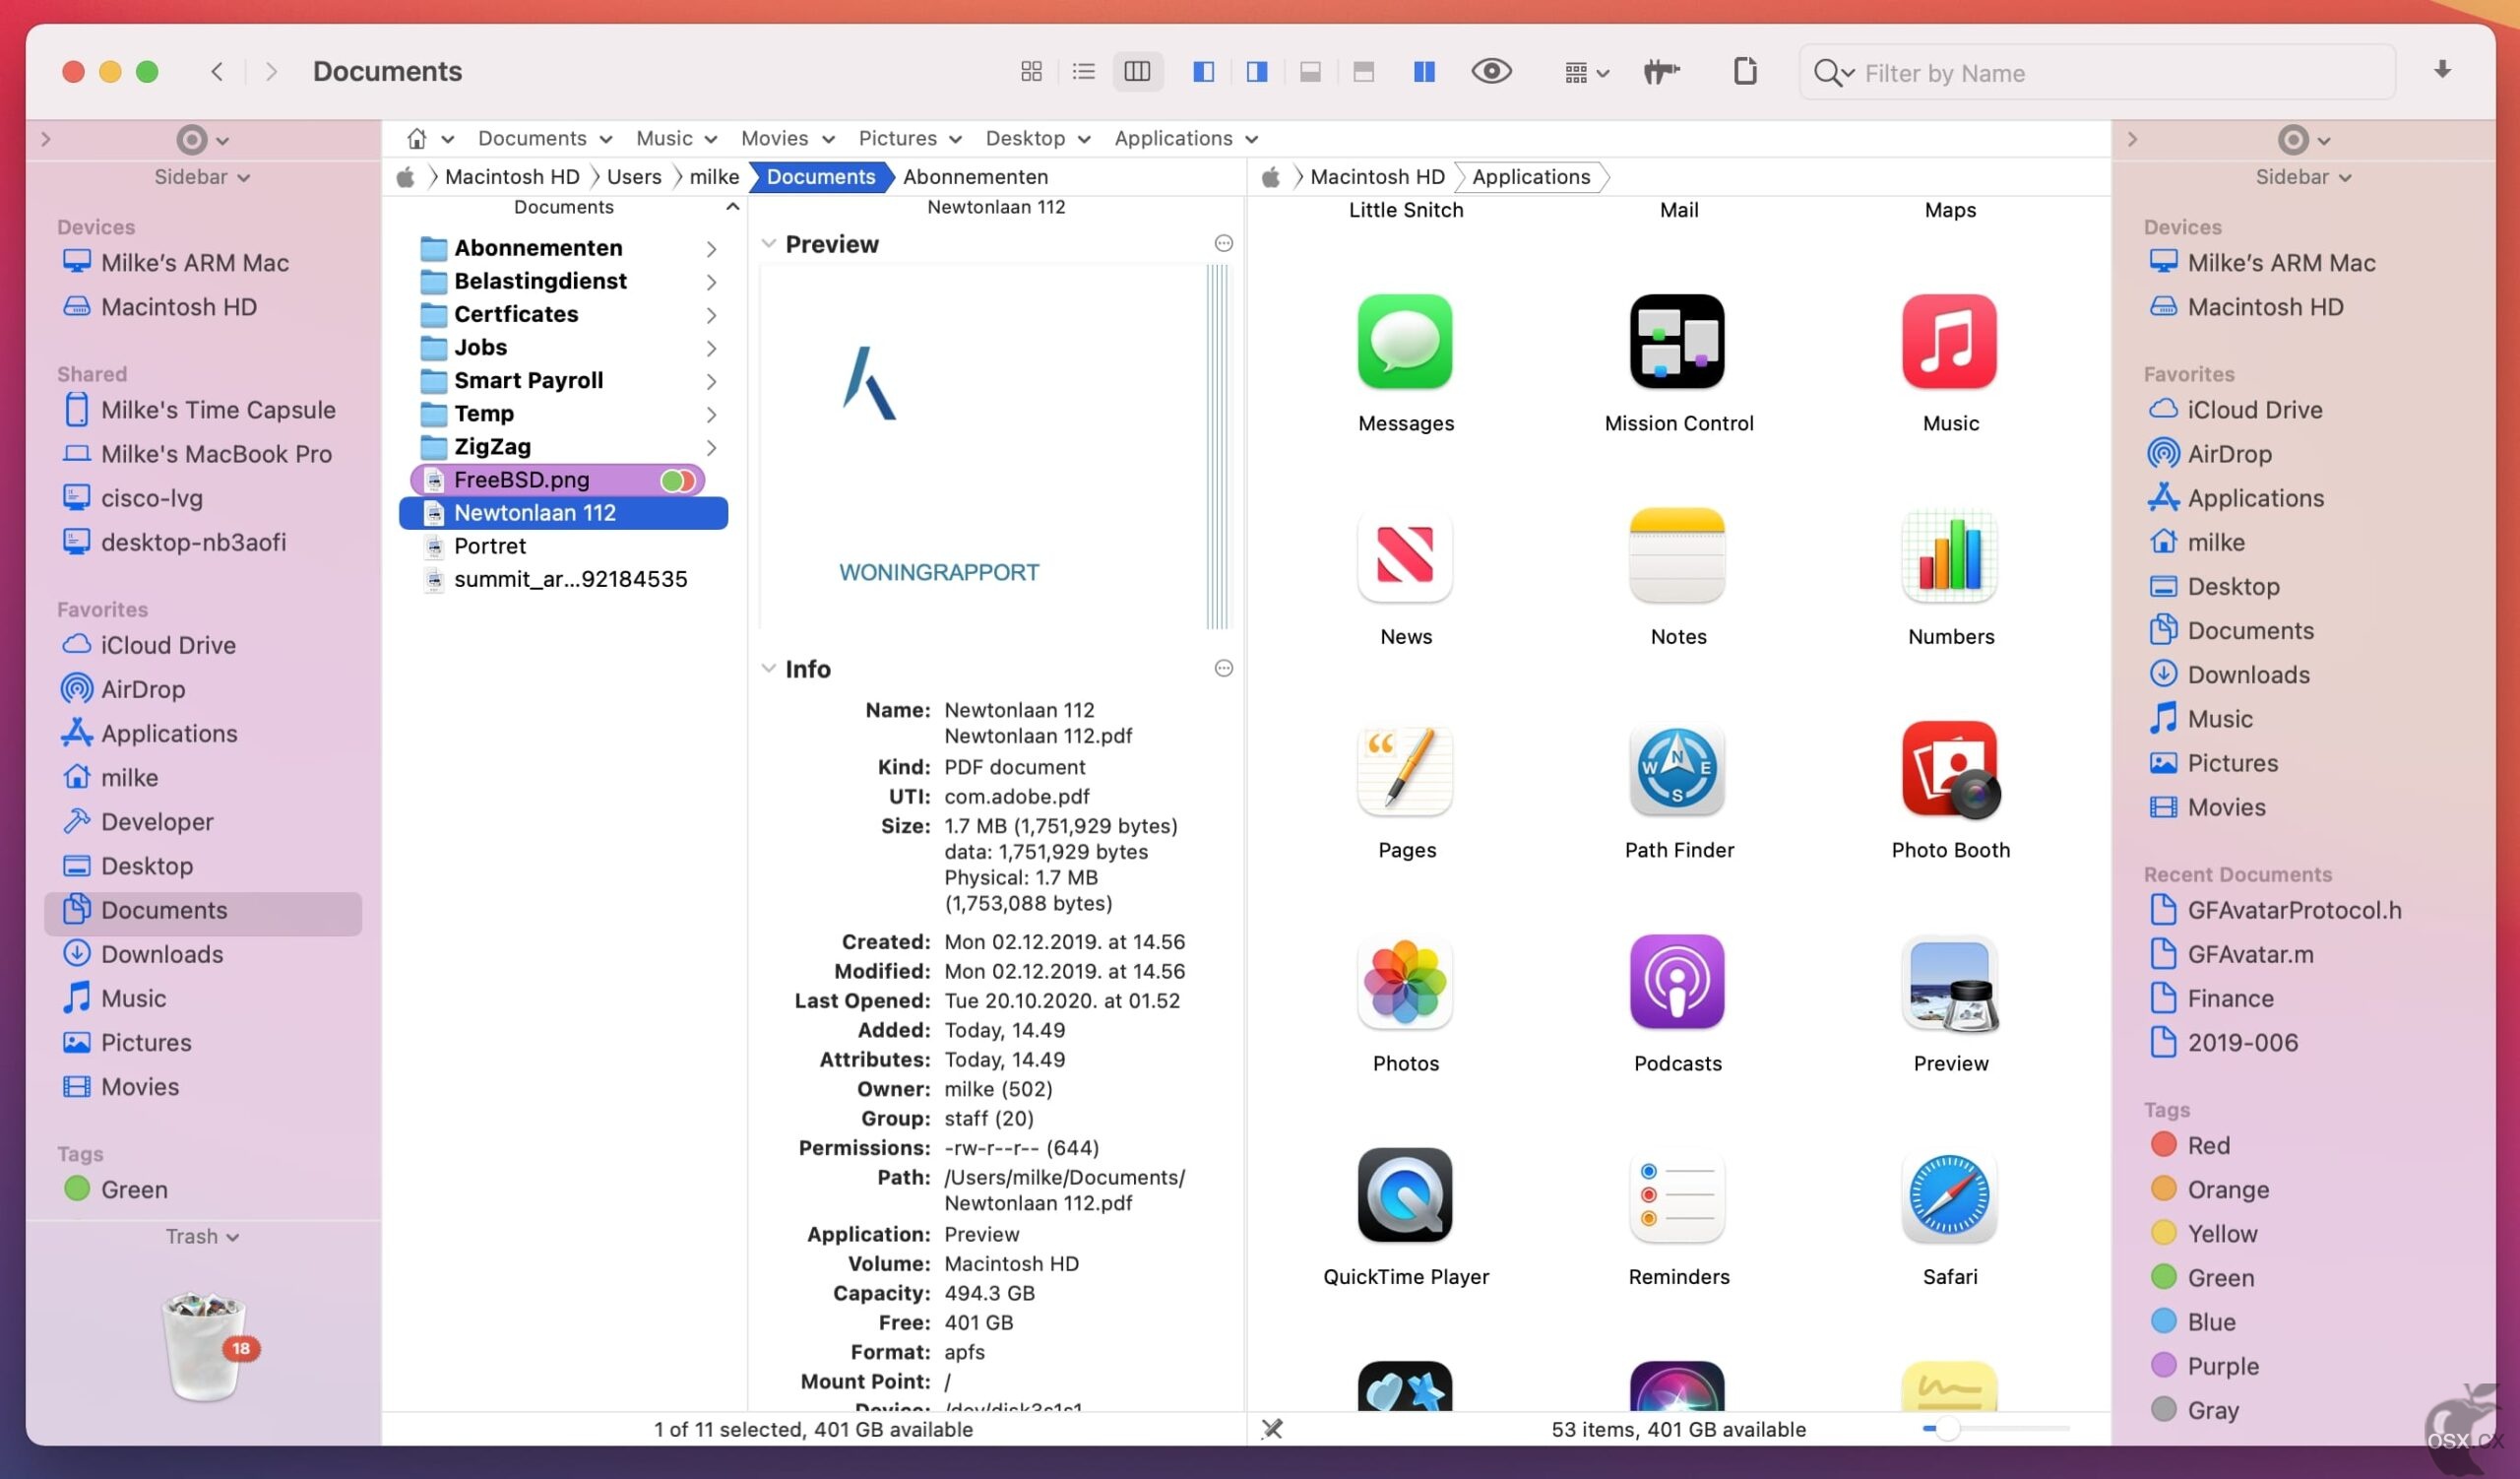
Task: Toggle eye visibility button in toolbar
Action: coord(1491,71)
